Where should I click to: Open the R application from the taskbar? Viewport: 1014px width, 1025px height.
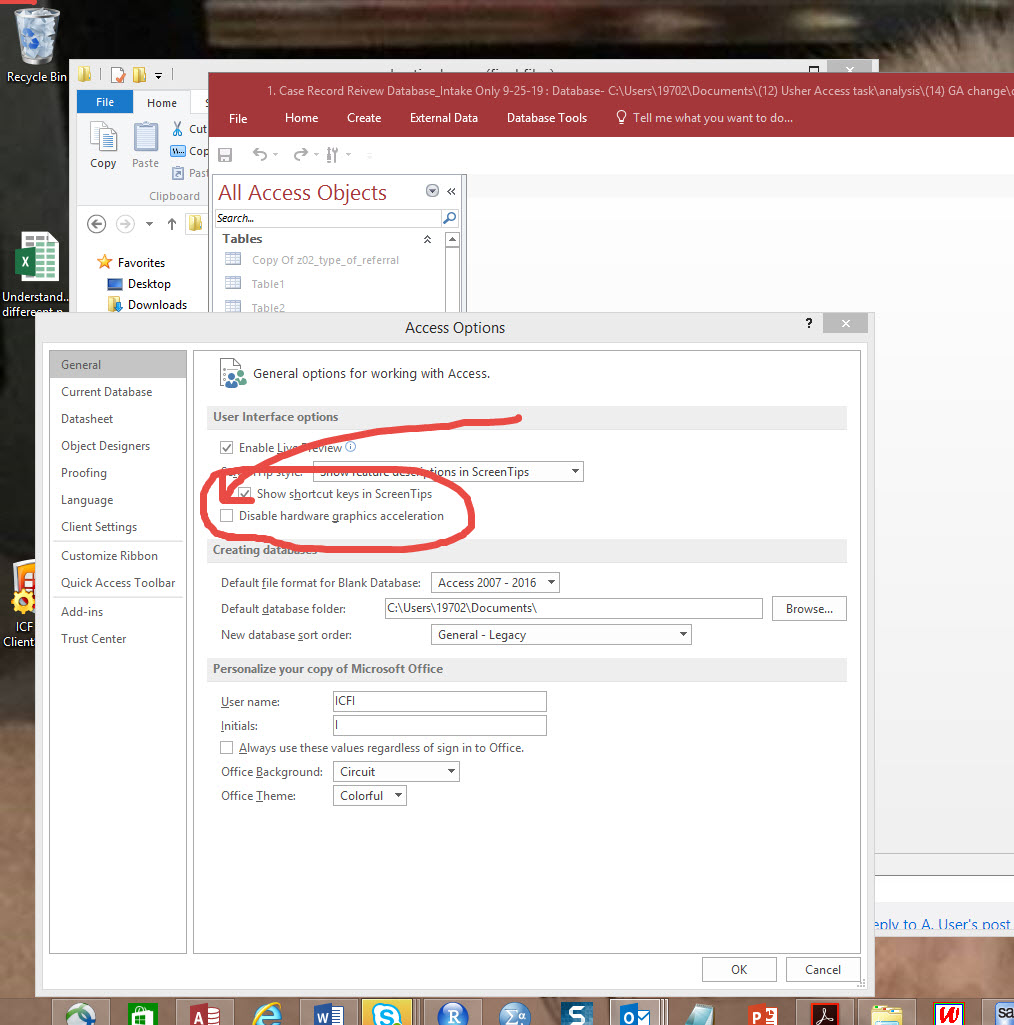[x=453, y=1015]
